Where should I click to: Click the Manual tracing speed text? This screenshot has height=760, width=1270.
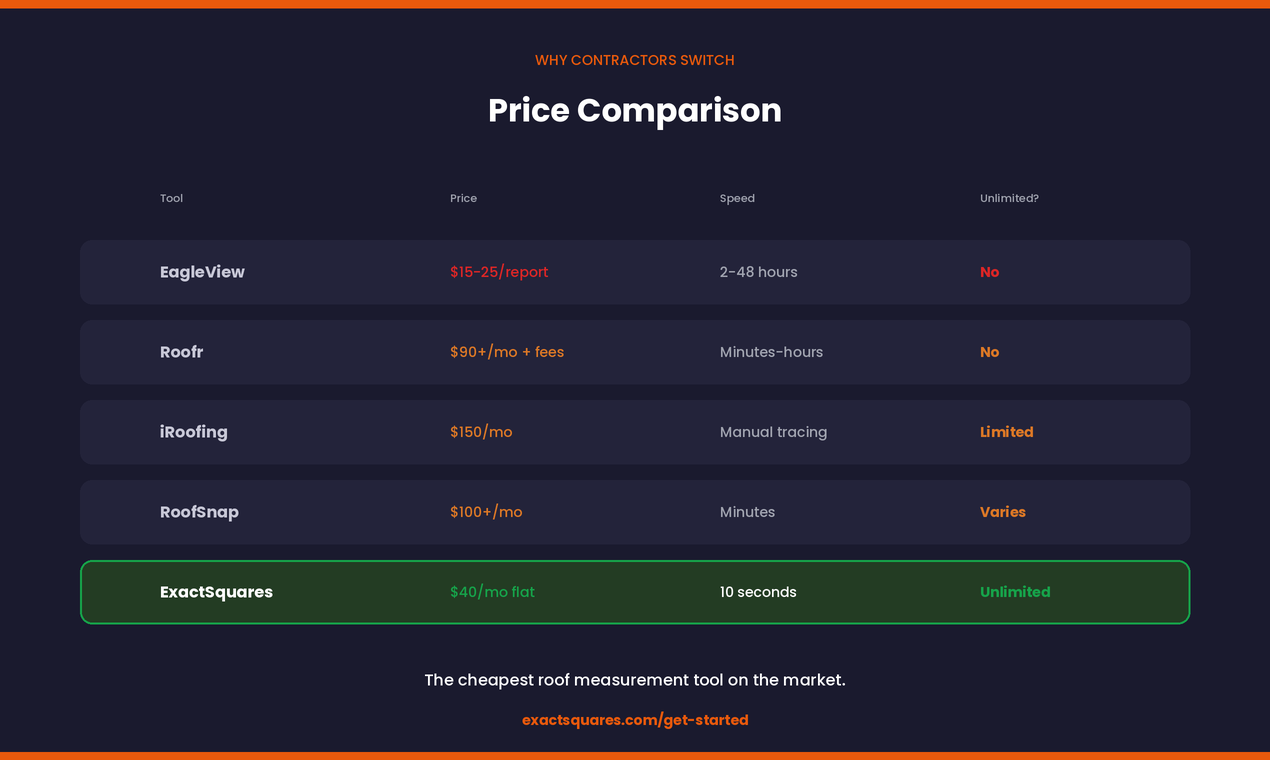click(x=773, y=432)
